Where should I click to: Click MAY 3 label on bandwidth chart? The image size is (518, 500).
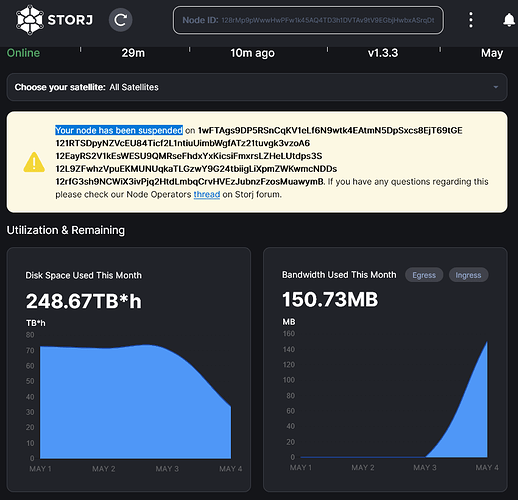point(425,467)
